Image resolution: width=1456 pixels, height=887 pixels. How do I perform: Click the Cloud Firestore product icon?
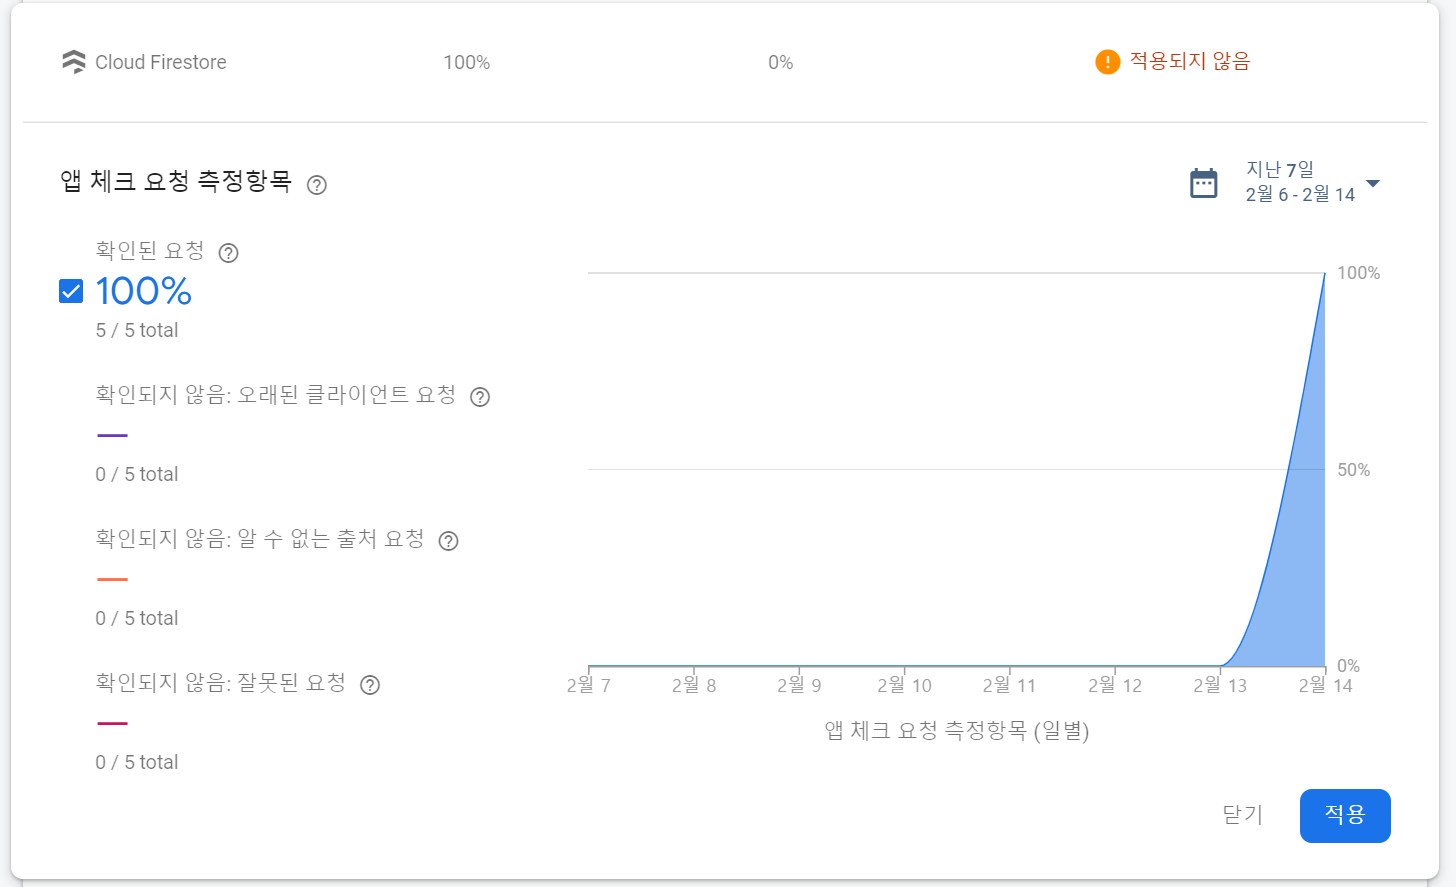73,62
